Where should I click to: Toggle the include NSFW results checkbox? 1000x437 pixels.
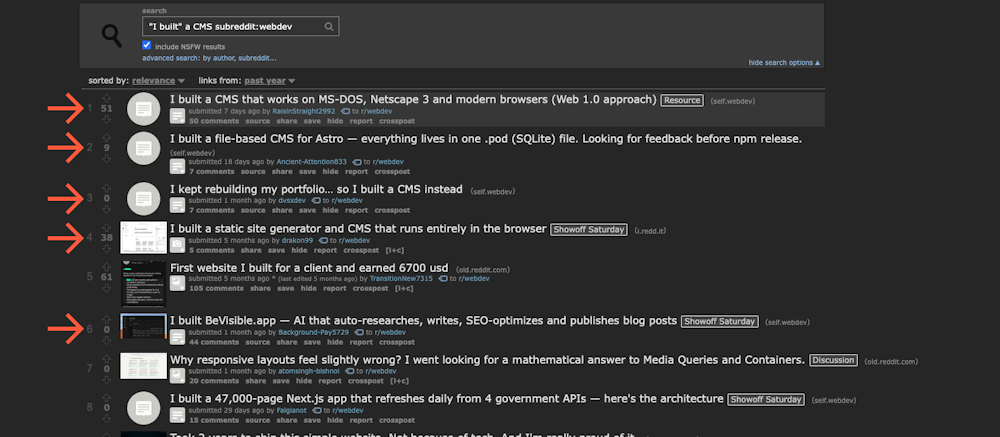[147, 45]
